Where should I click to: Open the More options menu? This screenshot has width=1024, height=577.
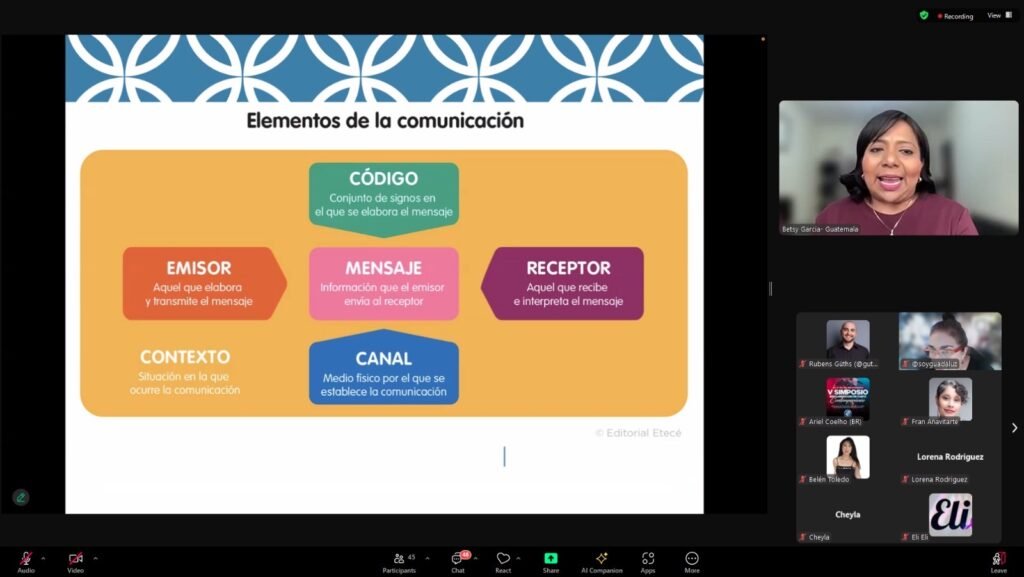pos(692,561)
